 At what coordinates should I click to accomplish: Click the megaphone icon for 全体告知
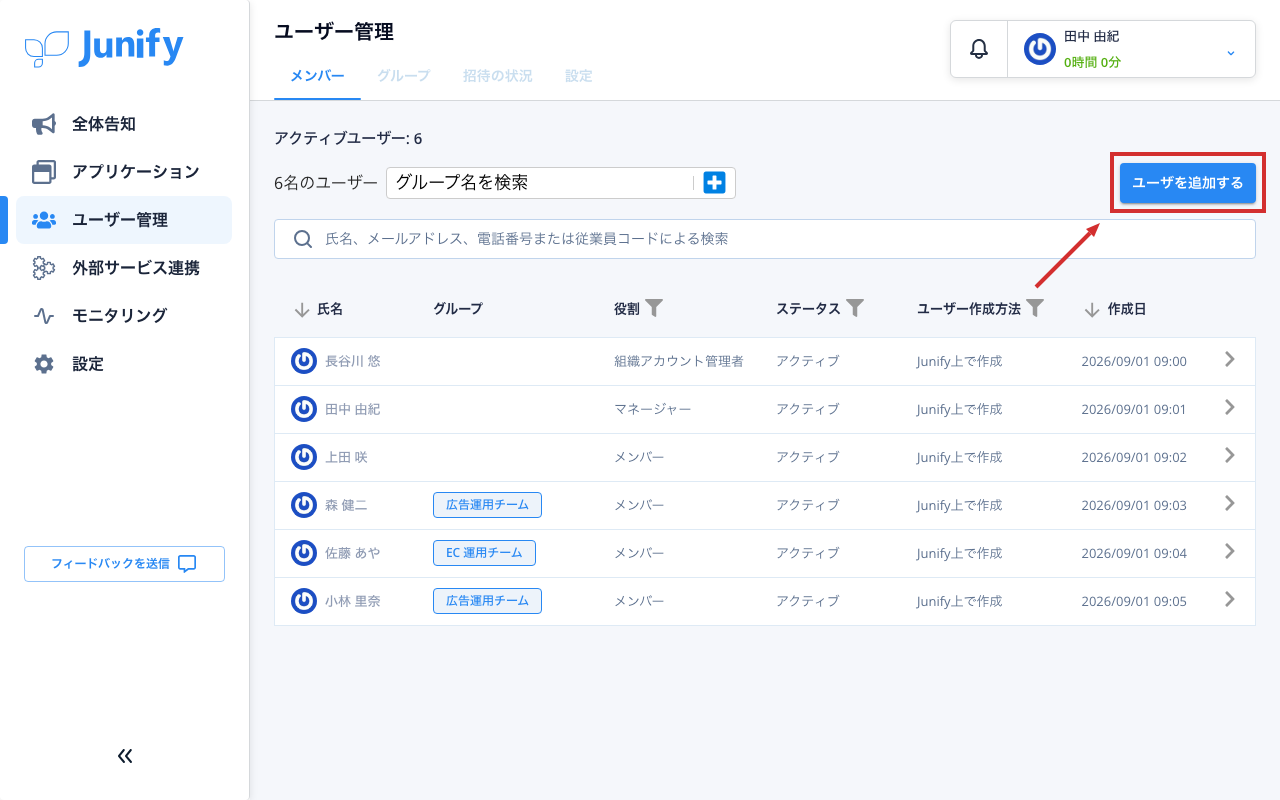tap(44, 124)
